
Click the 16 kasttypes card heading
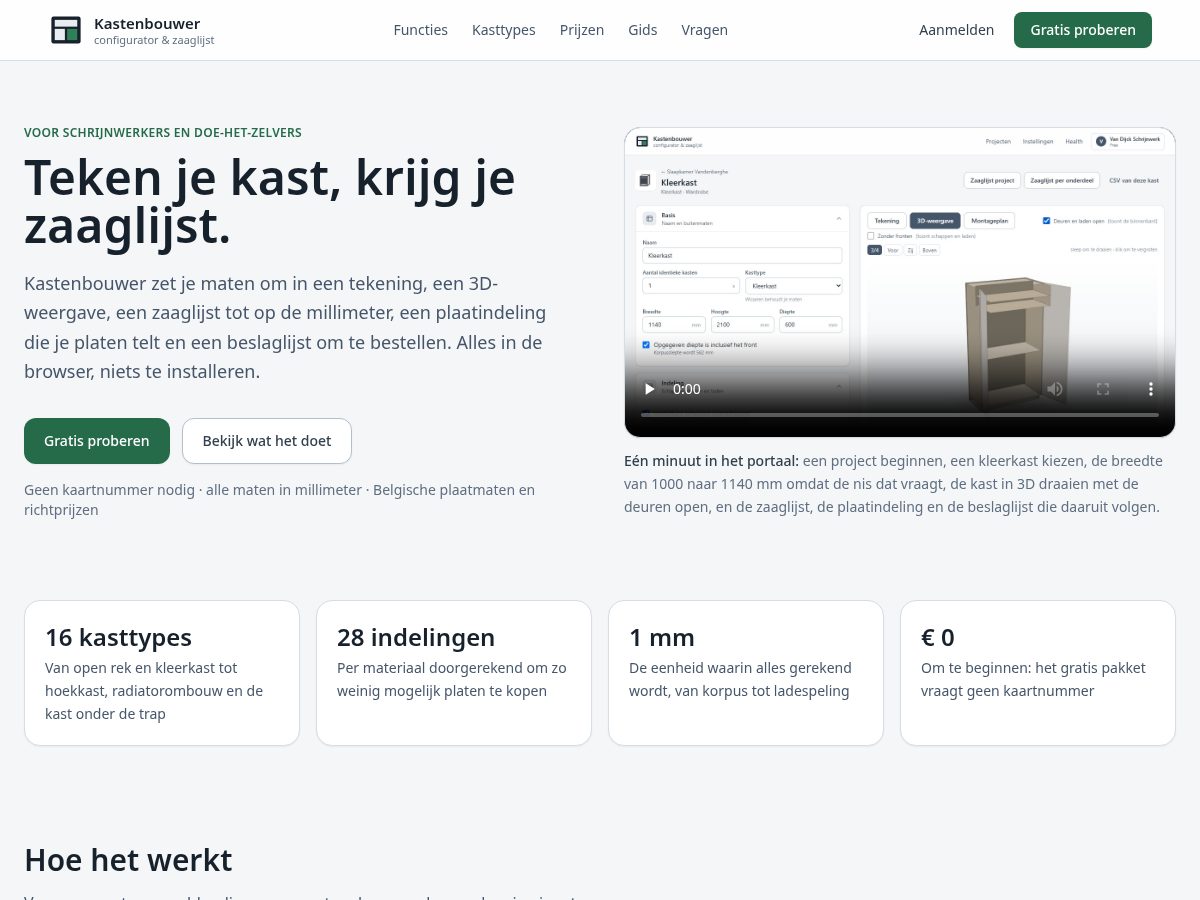coord(118,637)
